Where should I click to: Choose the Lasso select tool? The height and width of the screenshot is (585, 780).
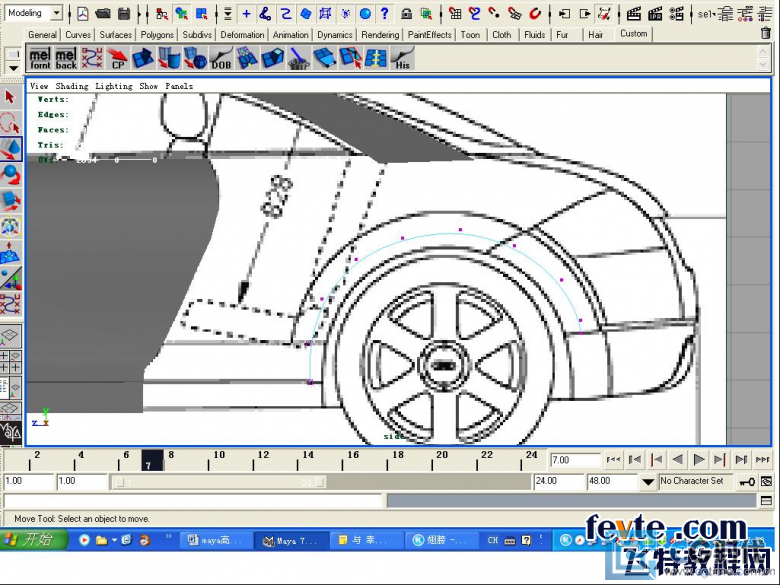[x=10, y=122]
